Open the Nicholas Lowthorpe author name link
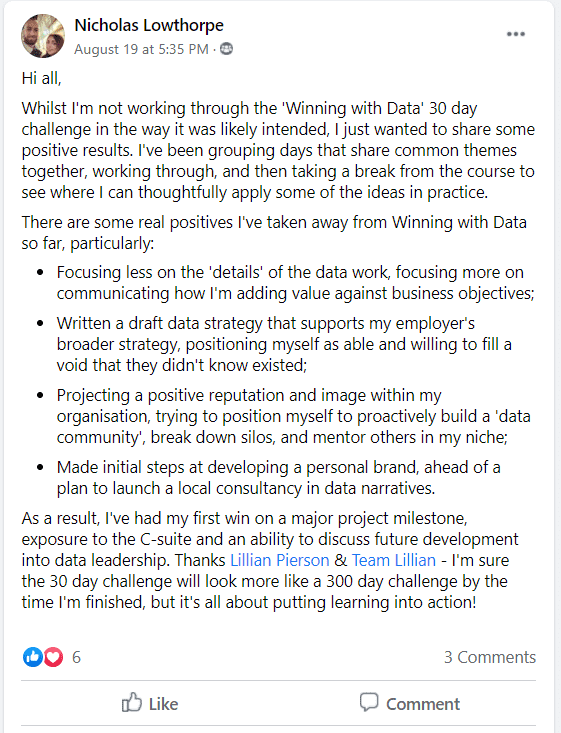This screenshot has width=561, height=733. pyautogui.click(x=149, y=25)
